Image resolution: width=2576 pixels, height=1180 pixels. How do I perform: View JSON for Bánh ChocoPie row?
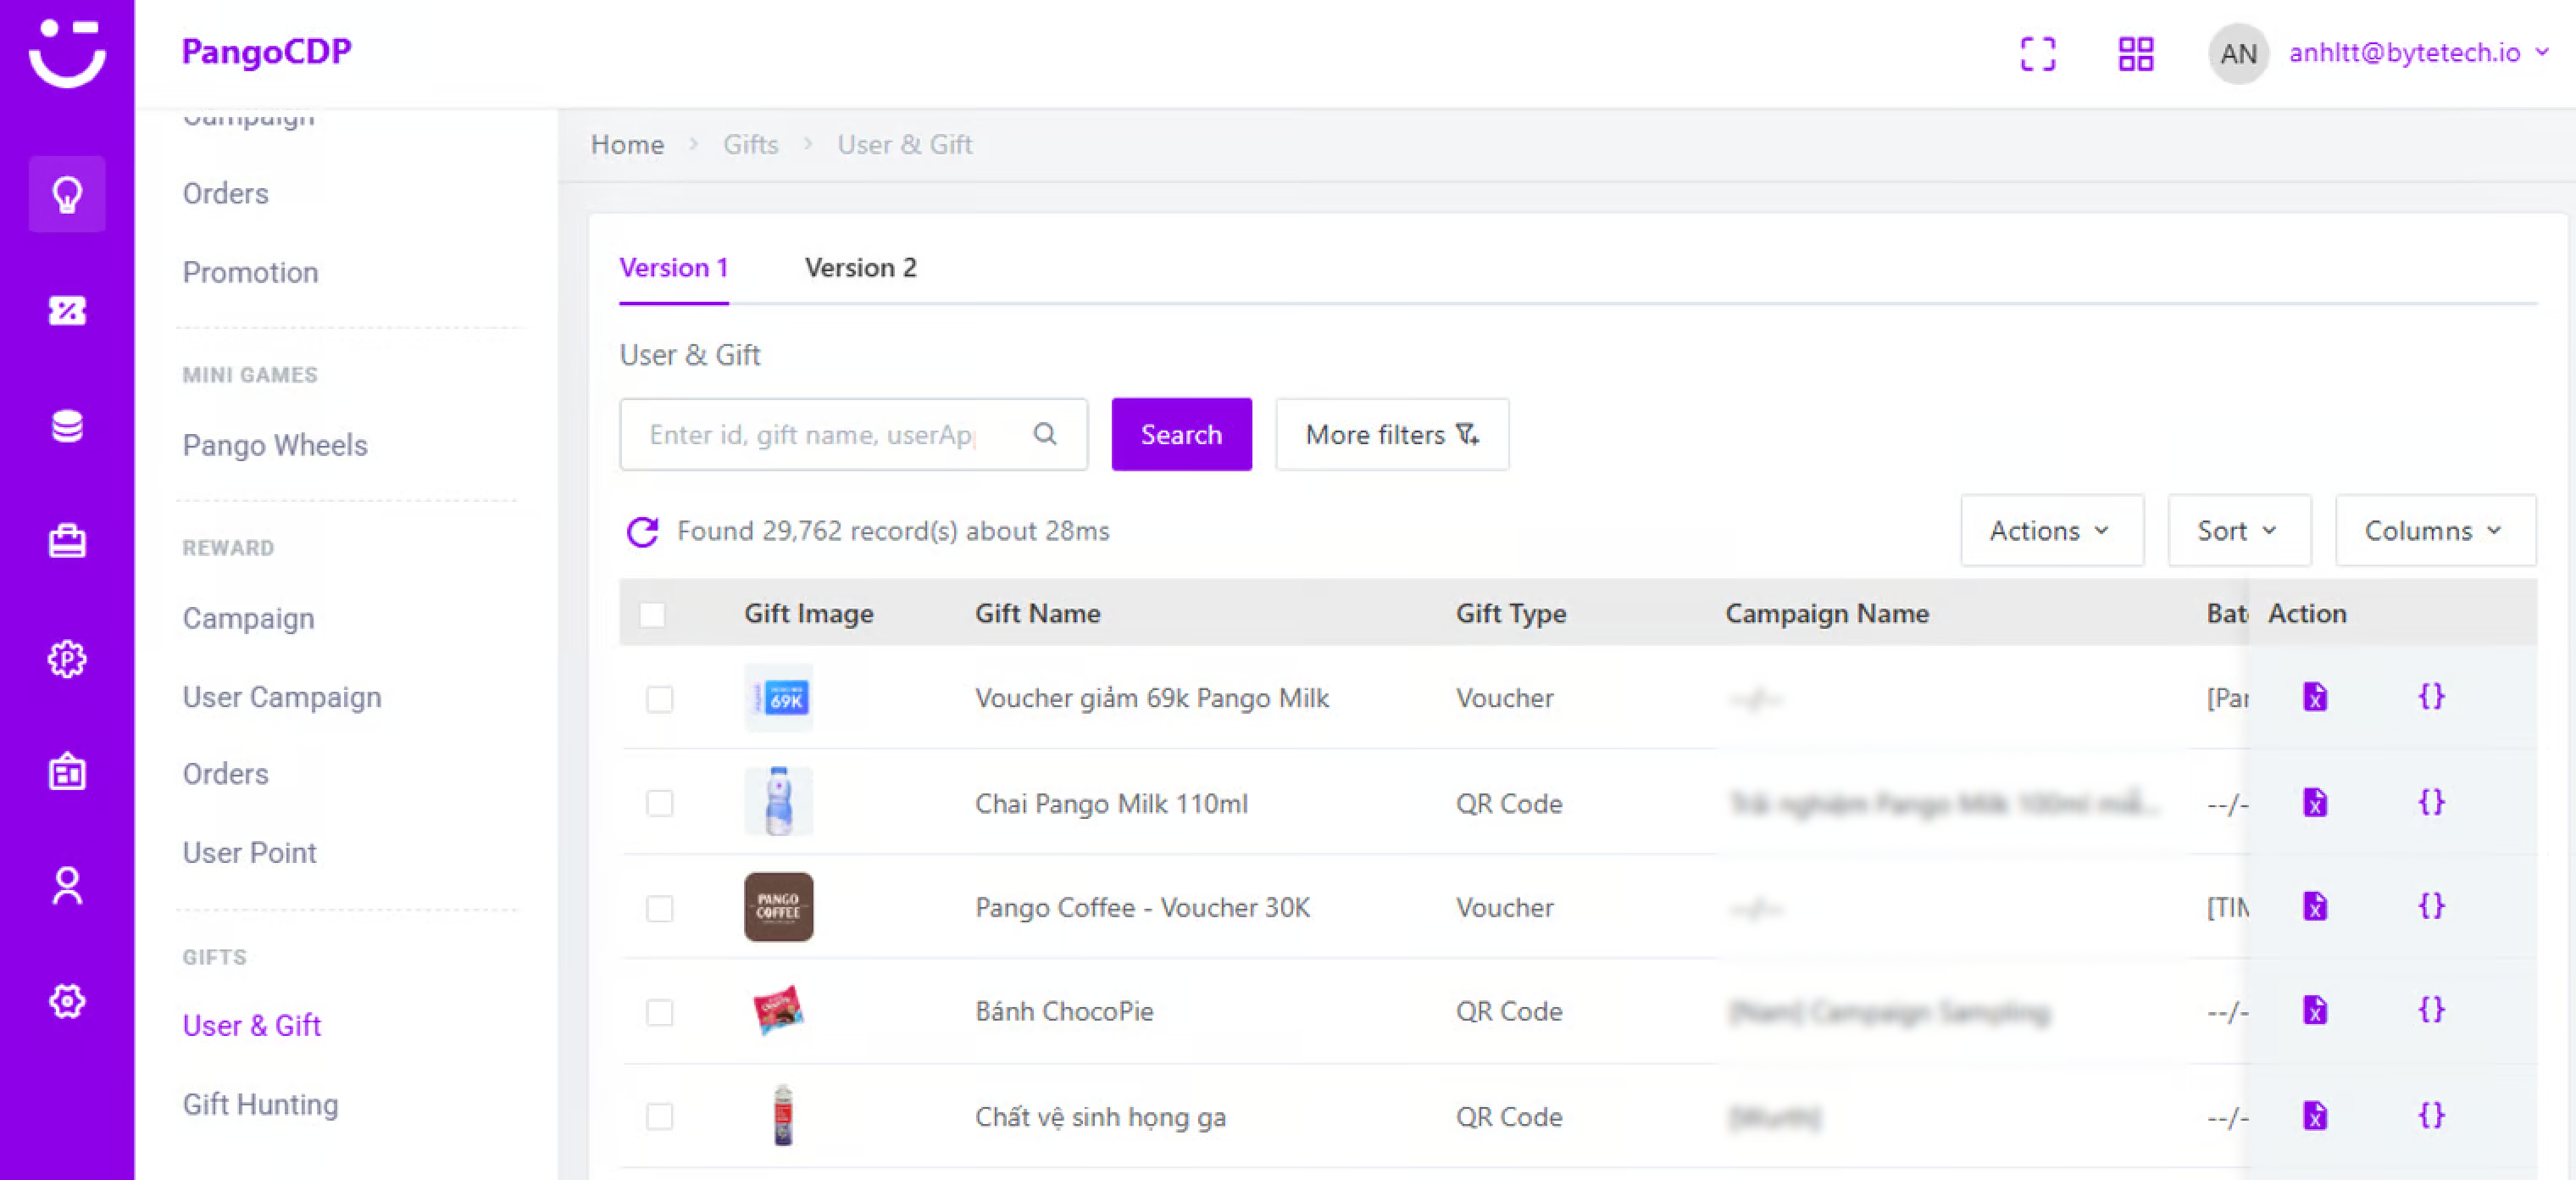(2431, 1010)
